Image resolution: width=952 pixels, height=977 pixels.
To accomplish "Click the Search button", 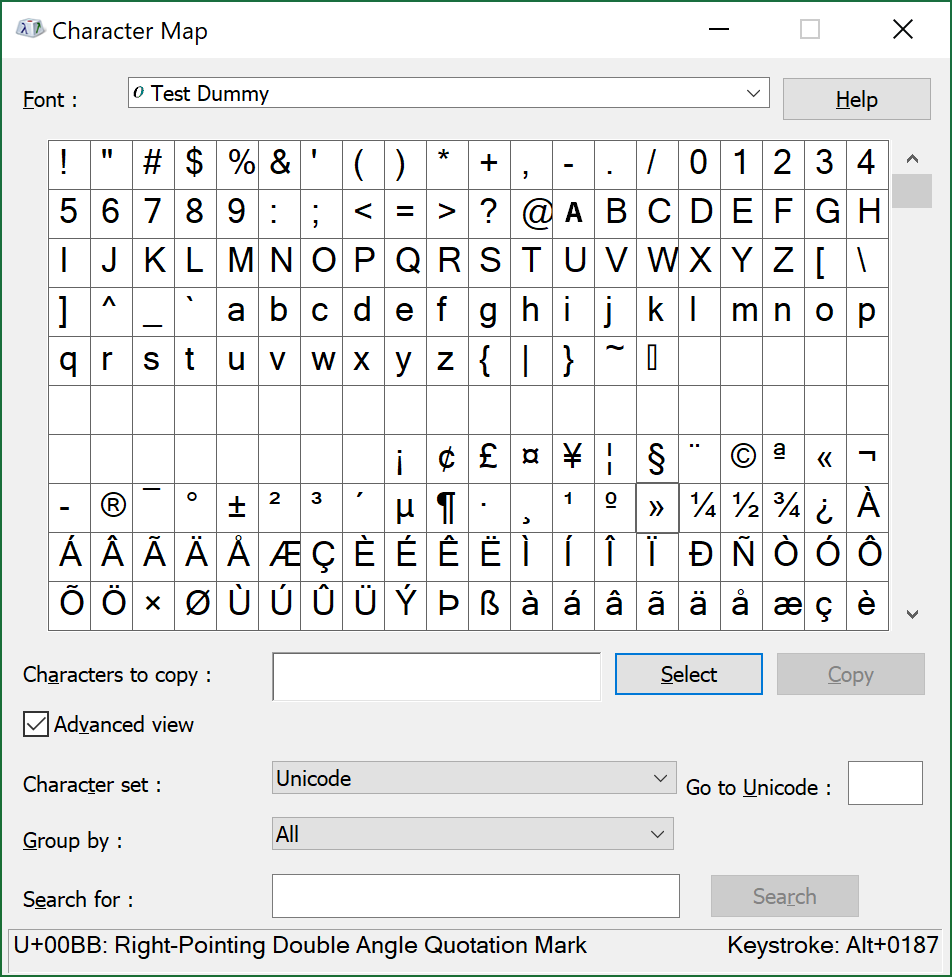I will click(x=784, y=896).
